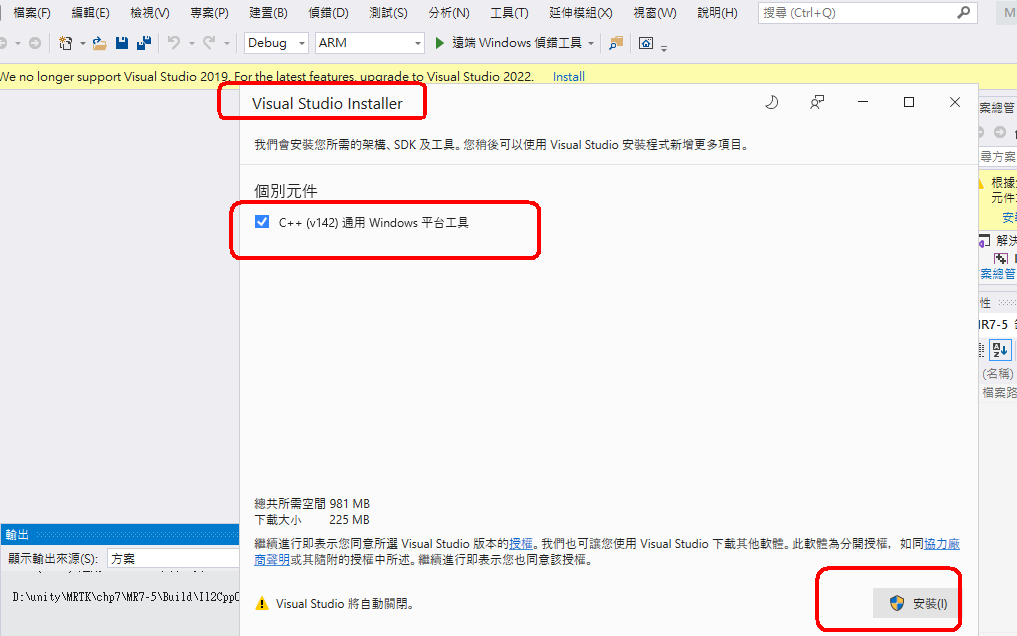Click the navigate forward circle arrow
The image size is (1017, 636).
coord(35,43)
